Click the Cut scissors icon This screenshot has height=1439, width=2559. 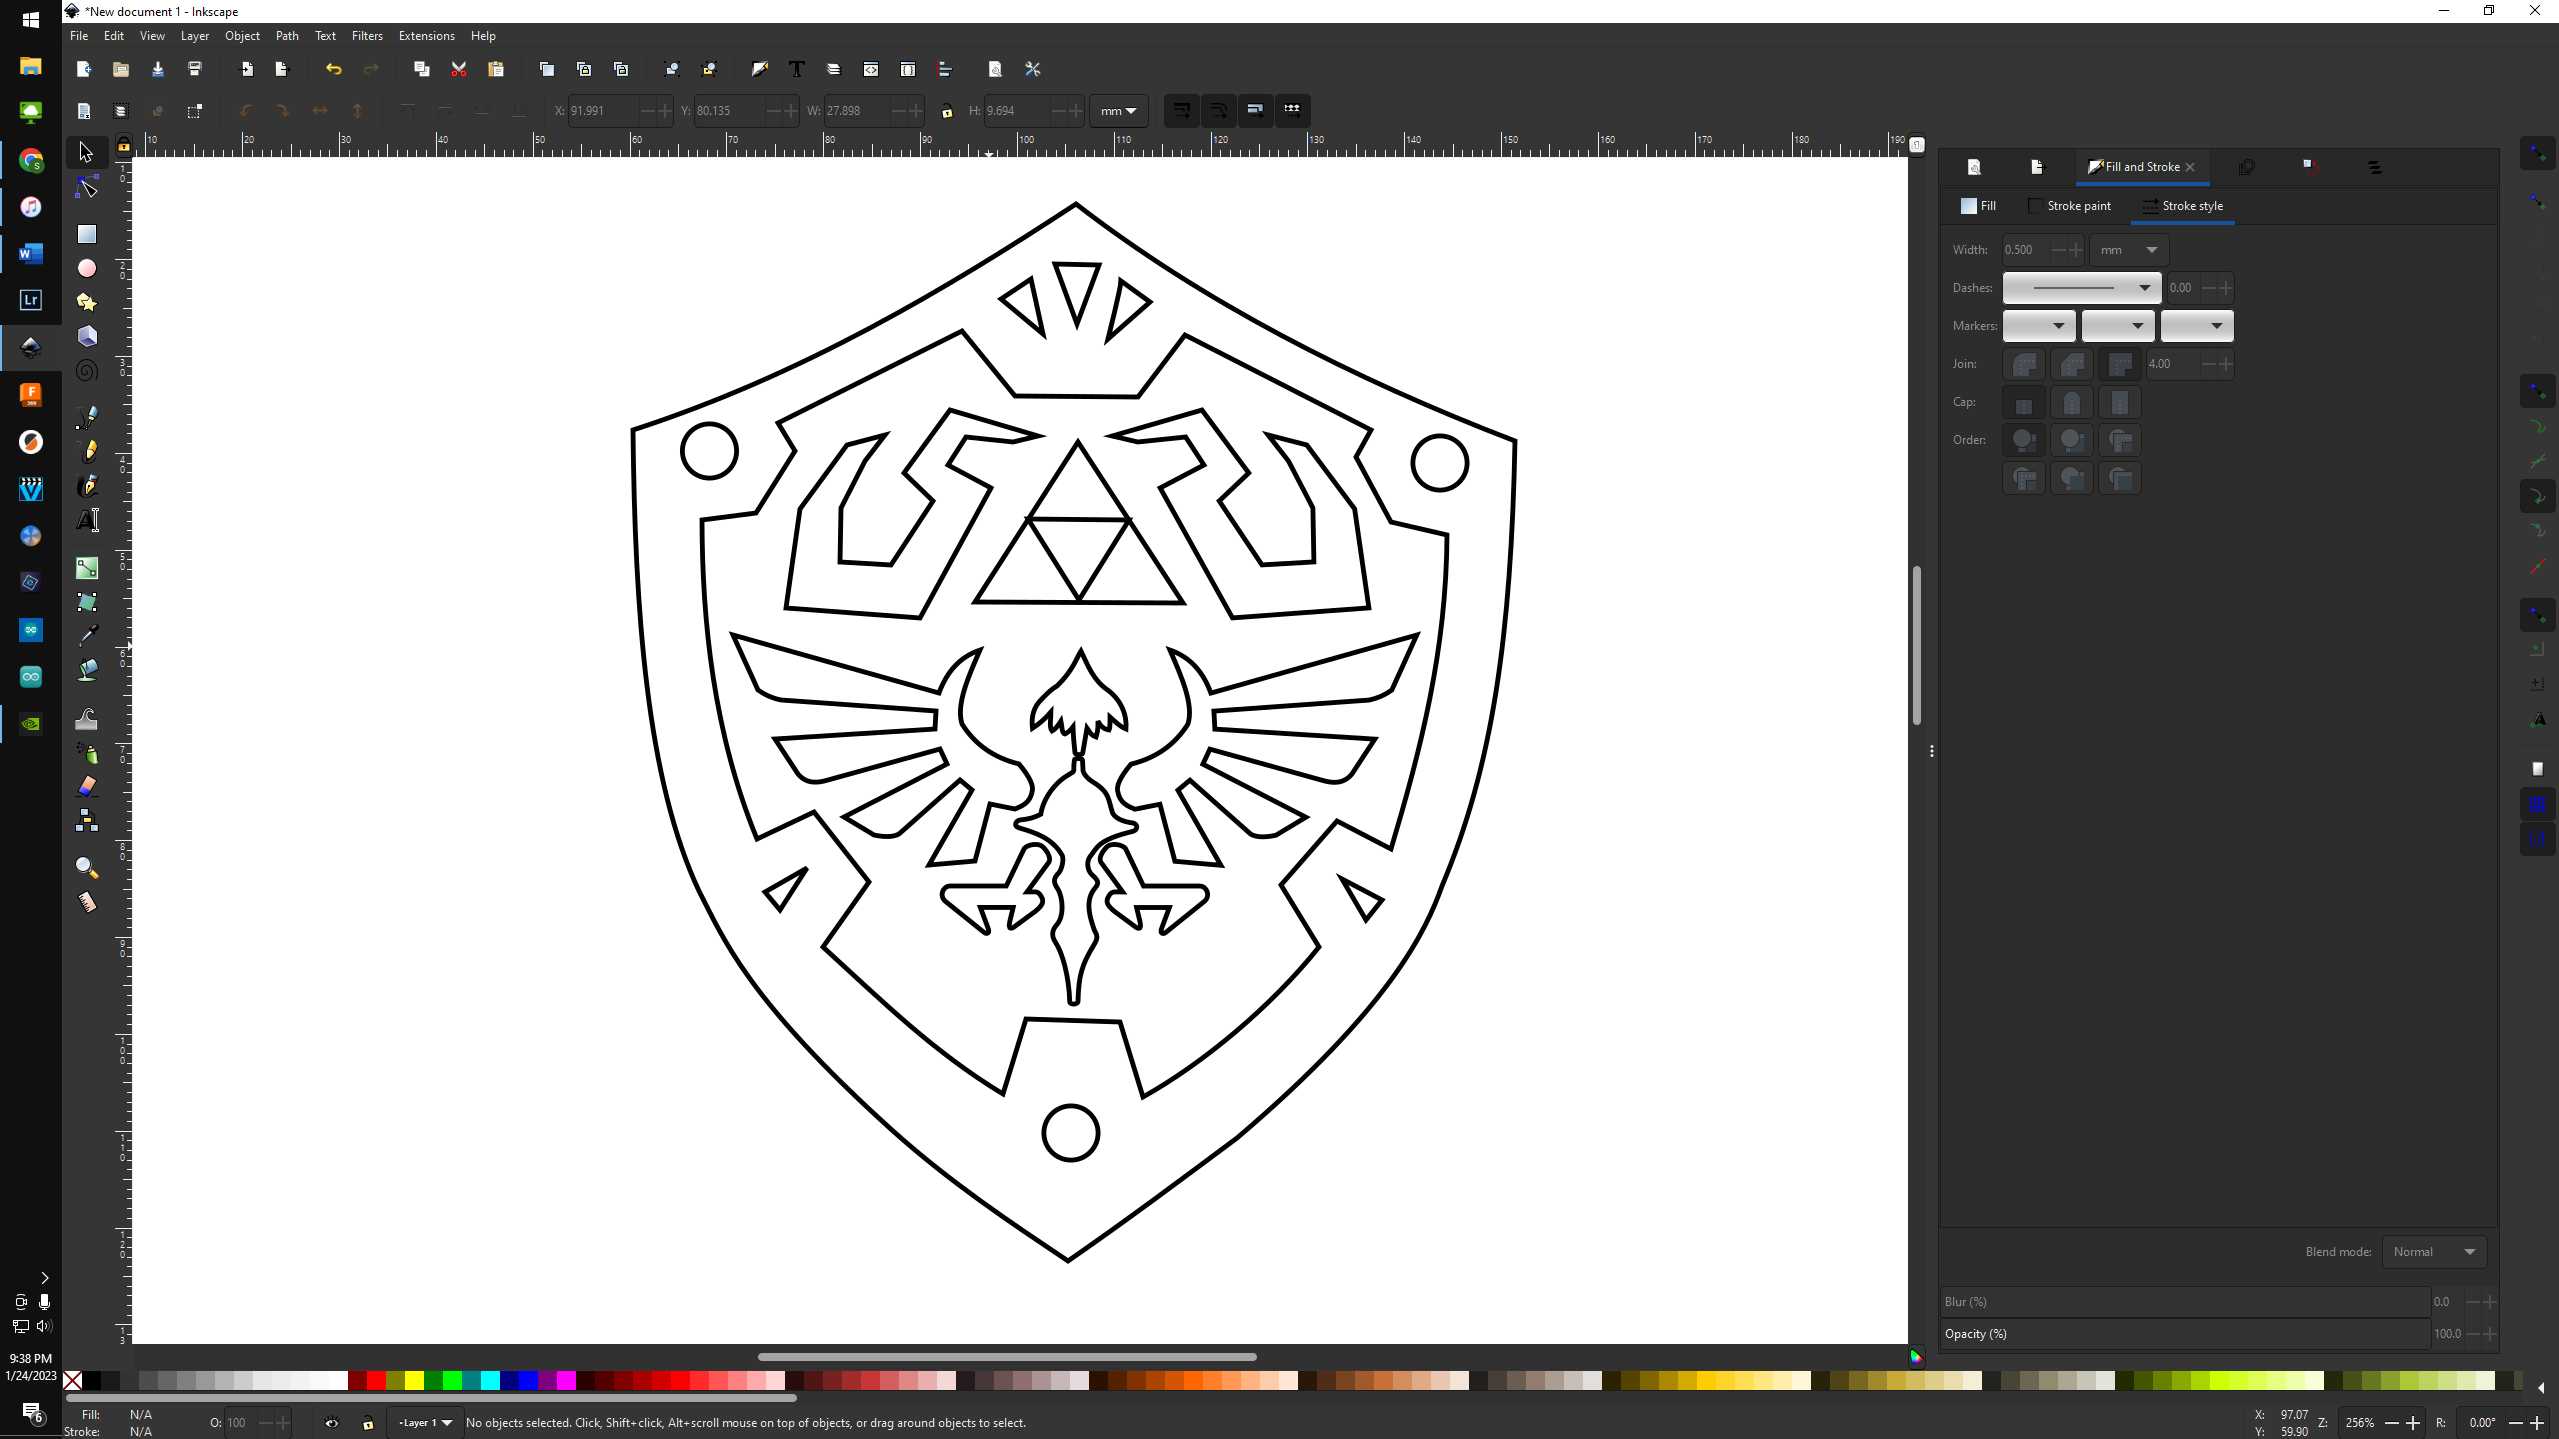coord(459,69)
